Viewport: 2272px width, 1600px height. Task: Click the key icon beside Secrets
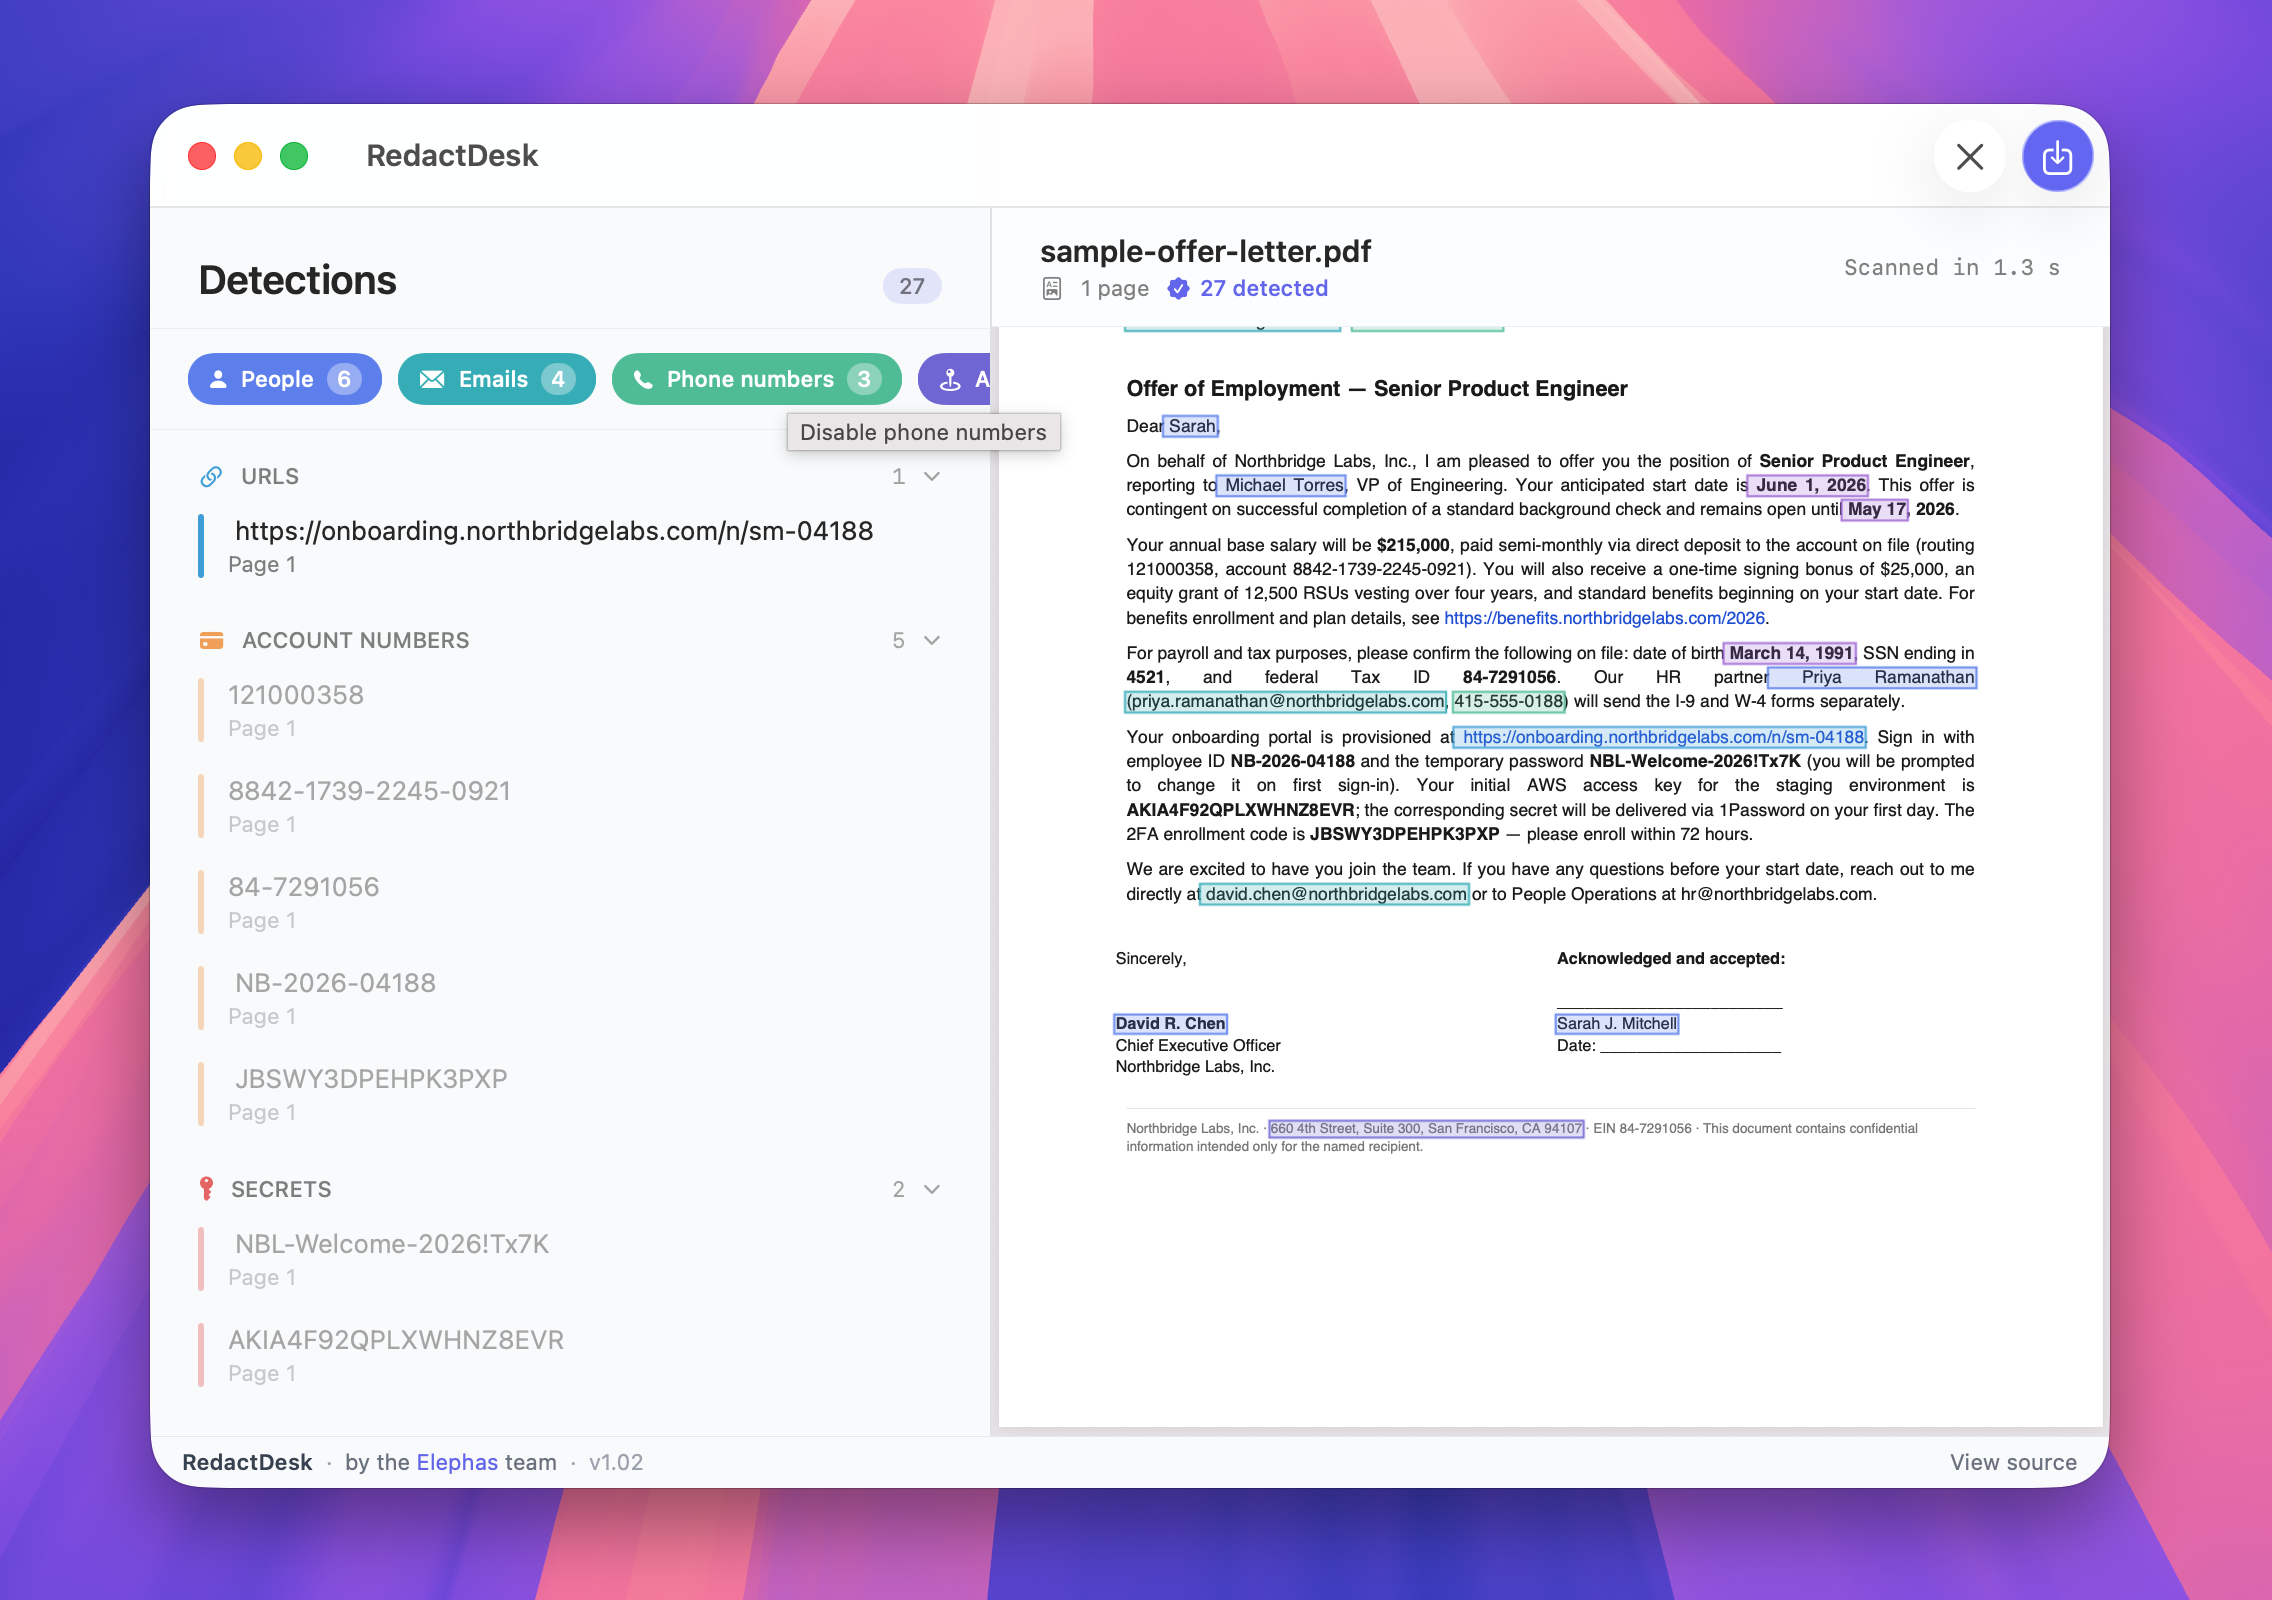pos(207,1189)
